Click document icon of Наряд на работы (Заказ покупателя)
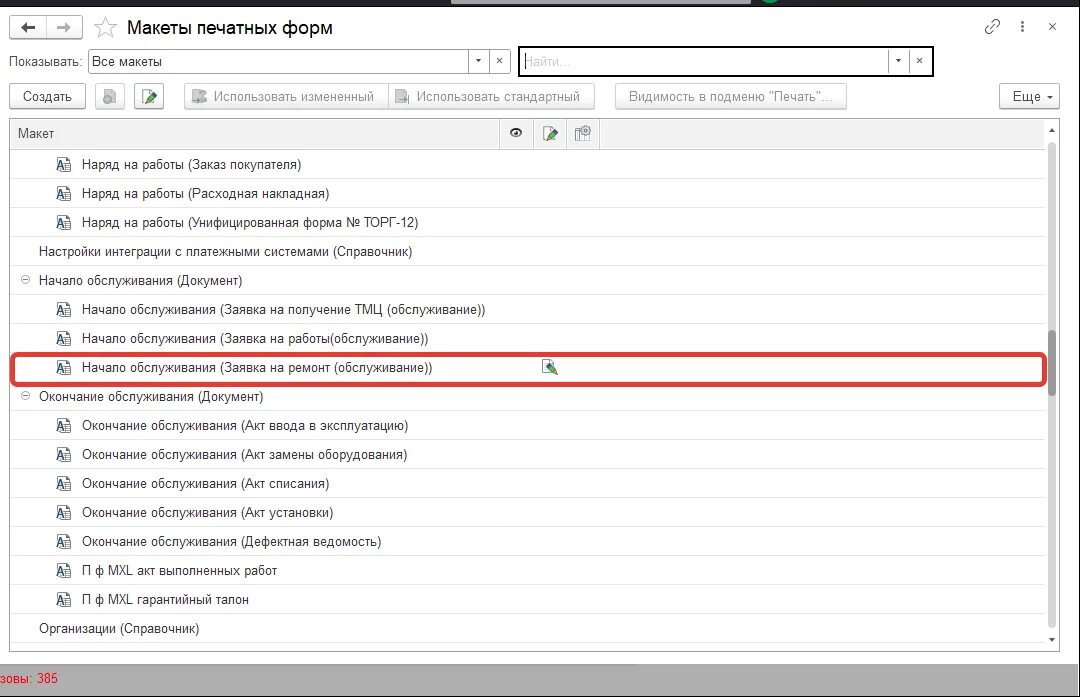1080x697 pixels. tap(63, 165)
